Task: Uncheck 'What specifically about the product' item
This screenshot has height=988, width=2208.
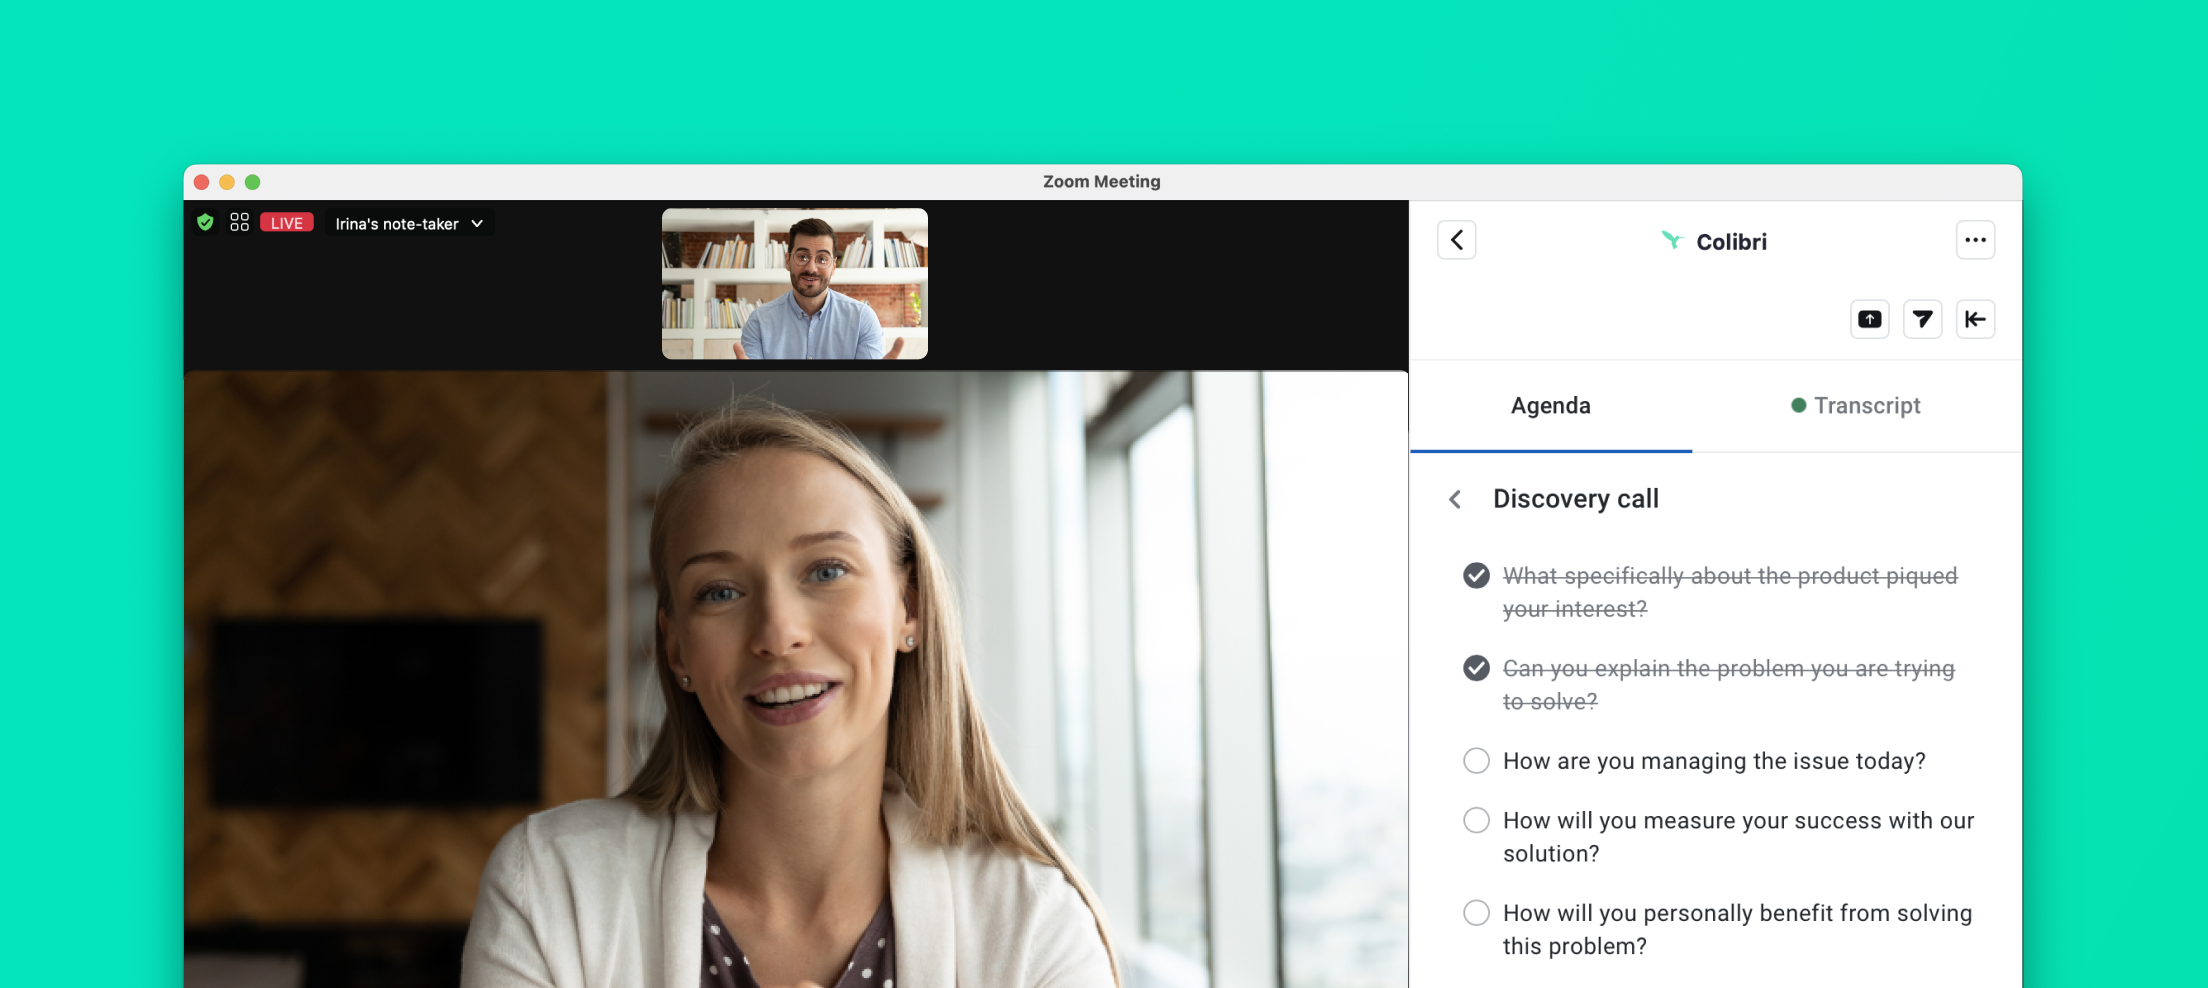Action: [1476, 576]
